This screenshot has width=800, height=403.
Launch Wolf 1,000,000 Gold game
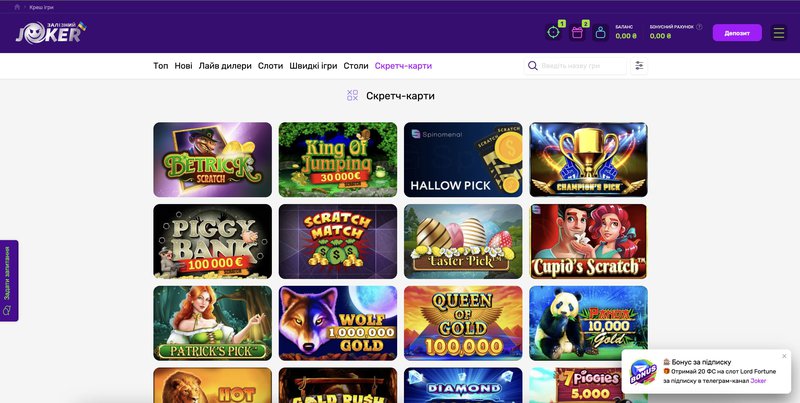coord(338,323)
